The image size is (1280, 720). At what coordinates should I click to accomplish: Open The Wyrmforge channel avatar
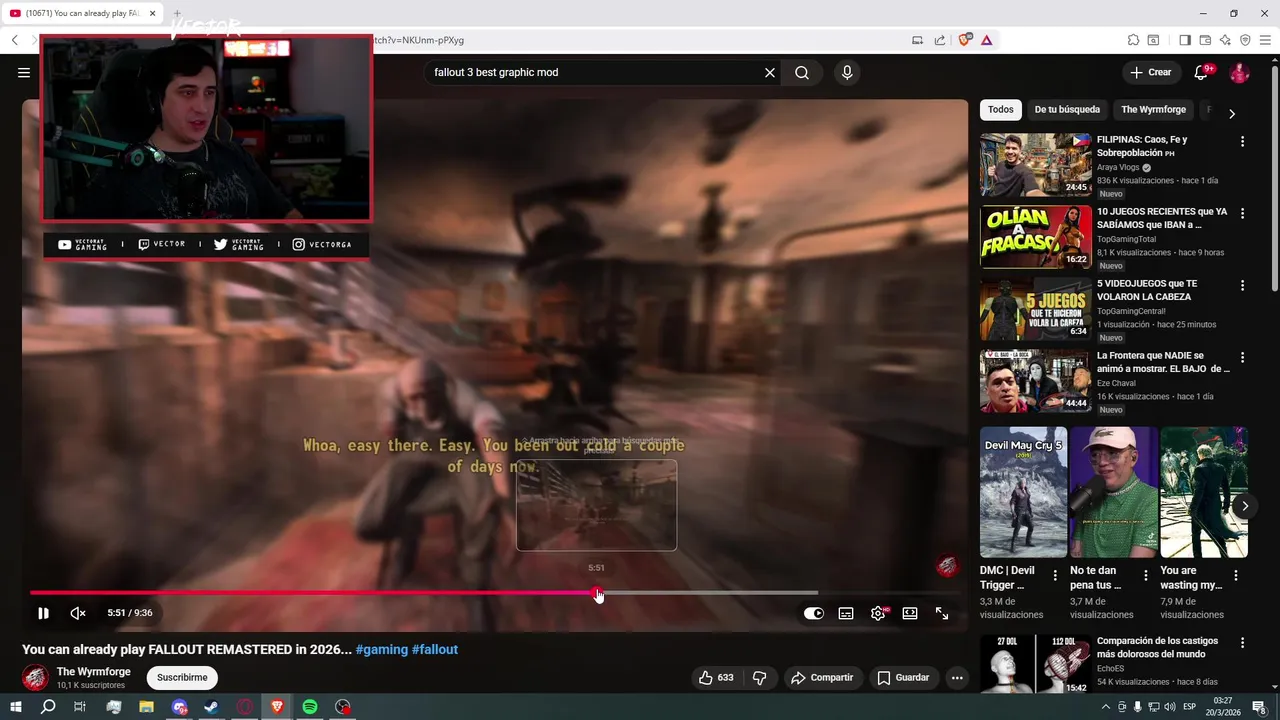[x=36, y=677]
